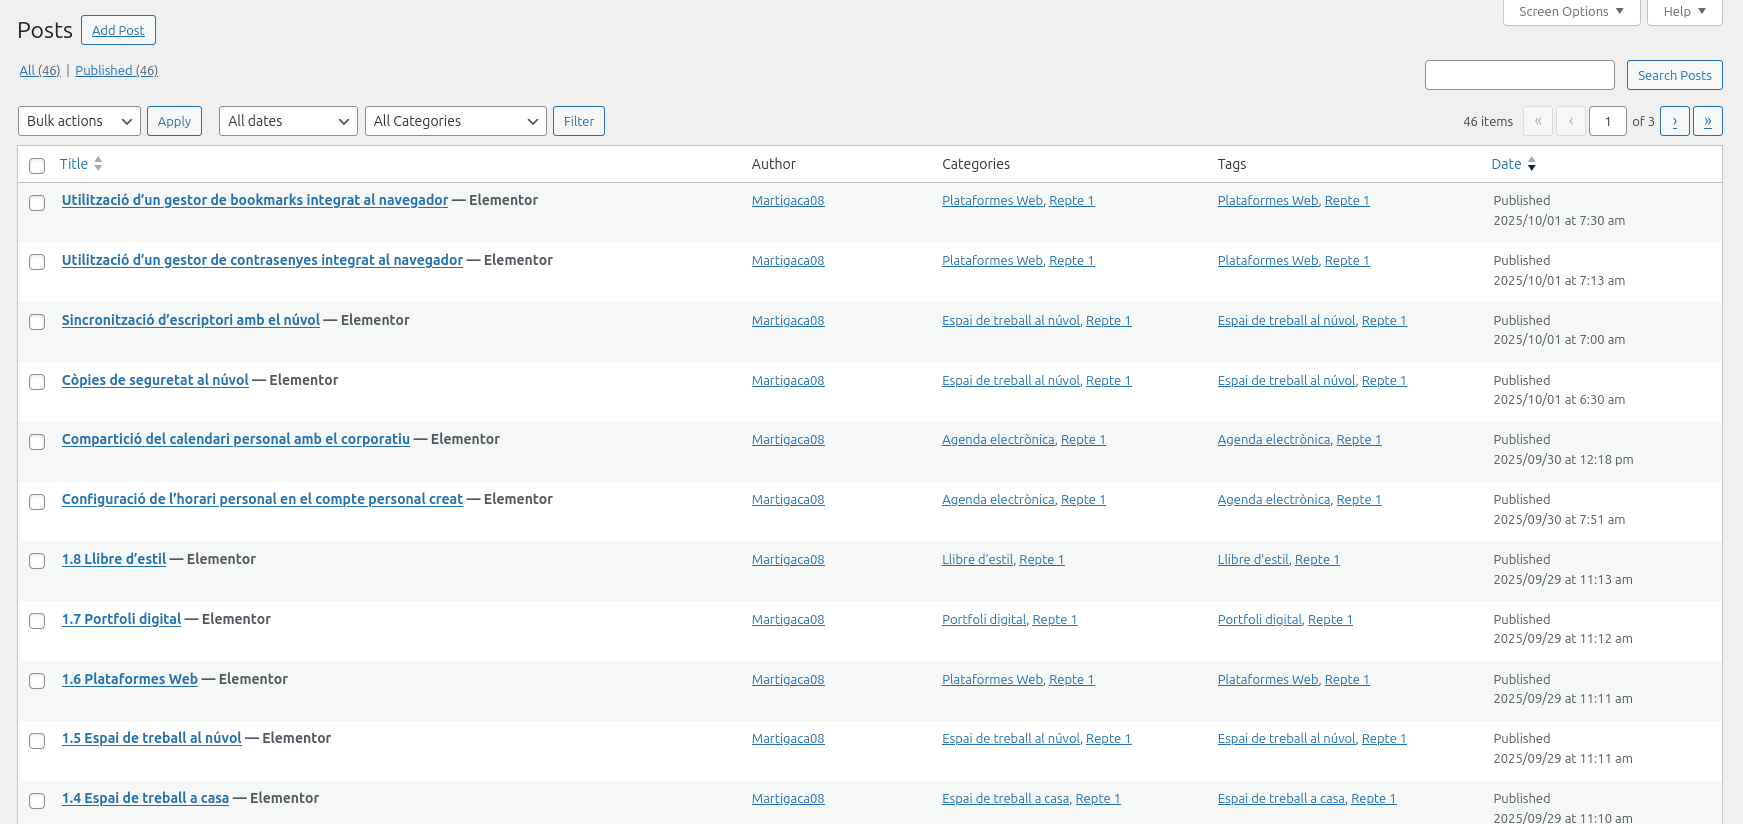Go to next page of posts

1674,121
